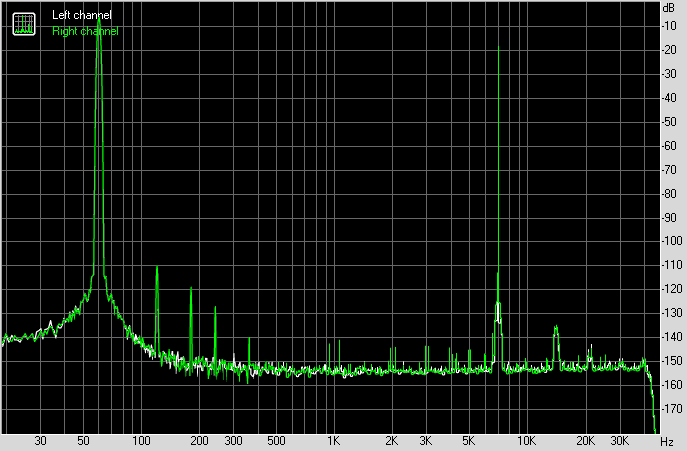
Task: Select the Right channel legend label
Action: [85, 31]
